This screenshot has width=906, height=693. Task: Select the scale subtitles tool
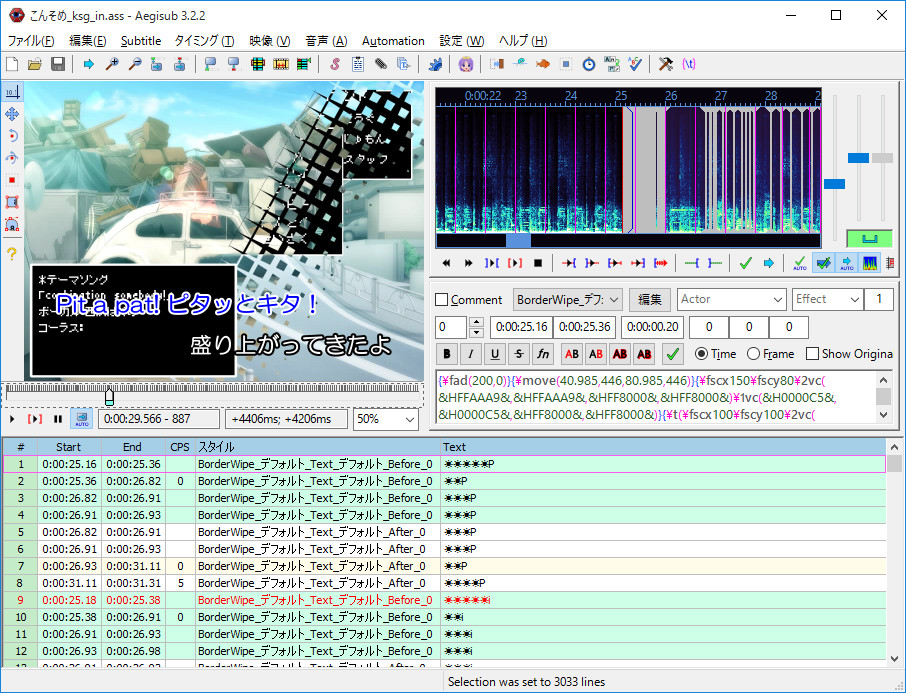pyautogui.click(x=12, y=180)
